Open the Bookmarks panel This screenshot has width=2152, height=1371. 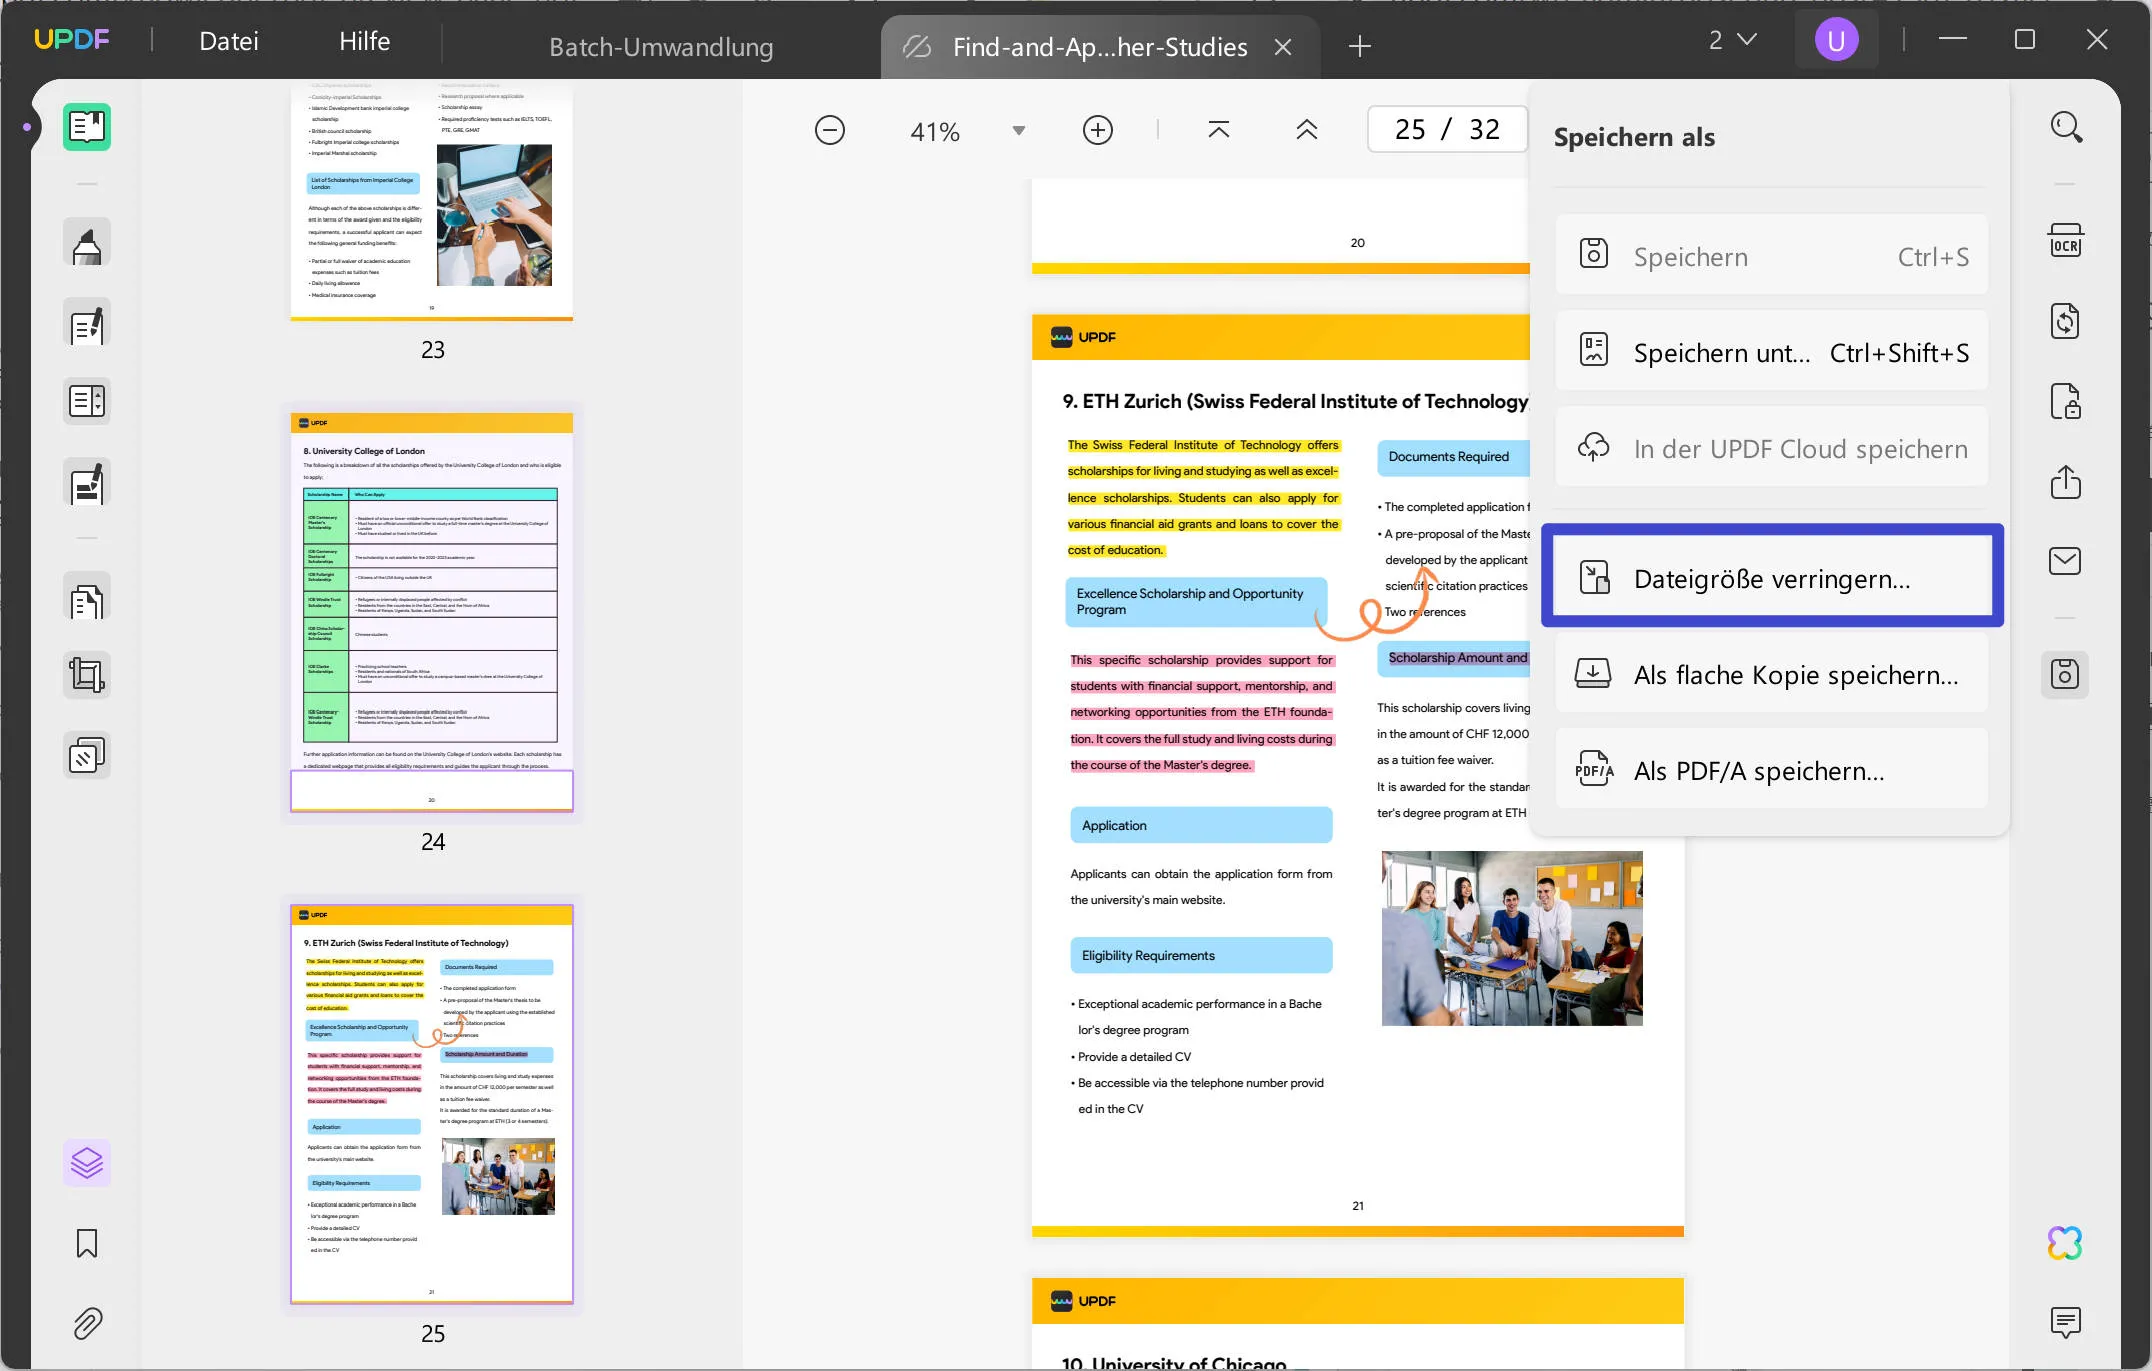[87, 1243]
